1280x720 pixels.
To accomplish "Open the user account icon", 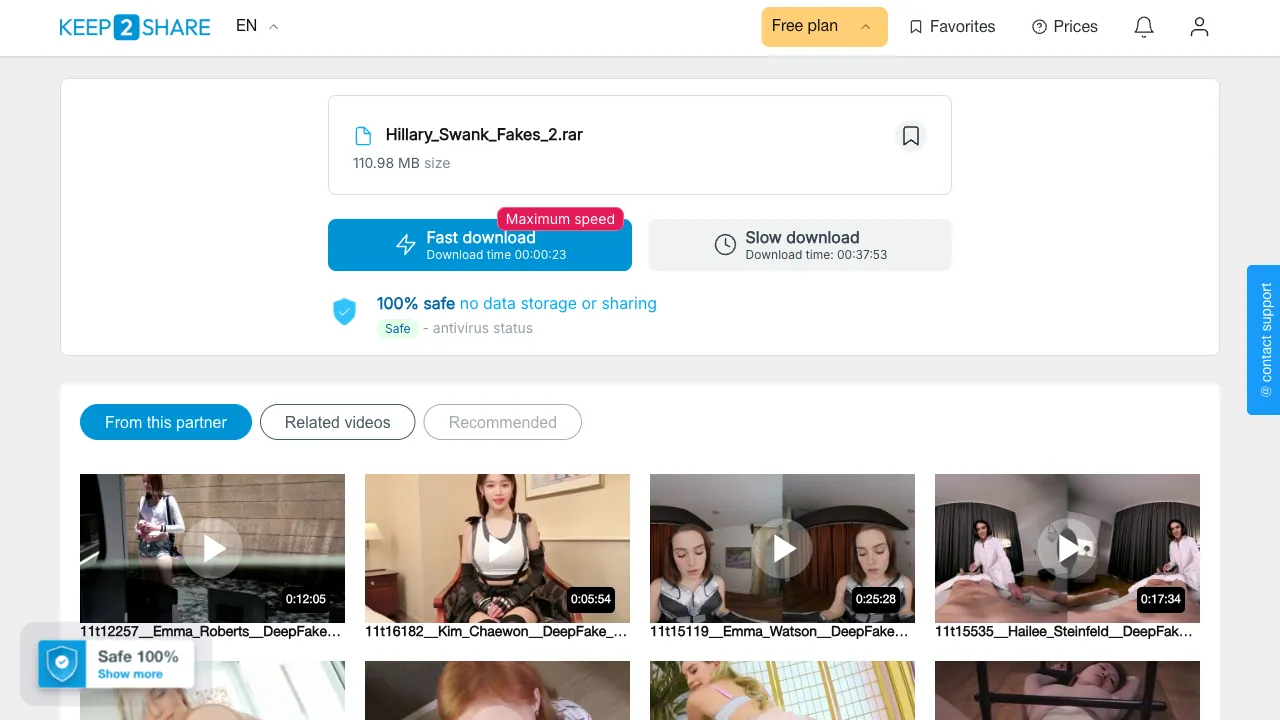I will pos(1199,27).
